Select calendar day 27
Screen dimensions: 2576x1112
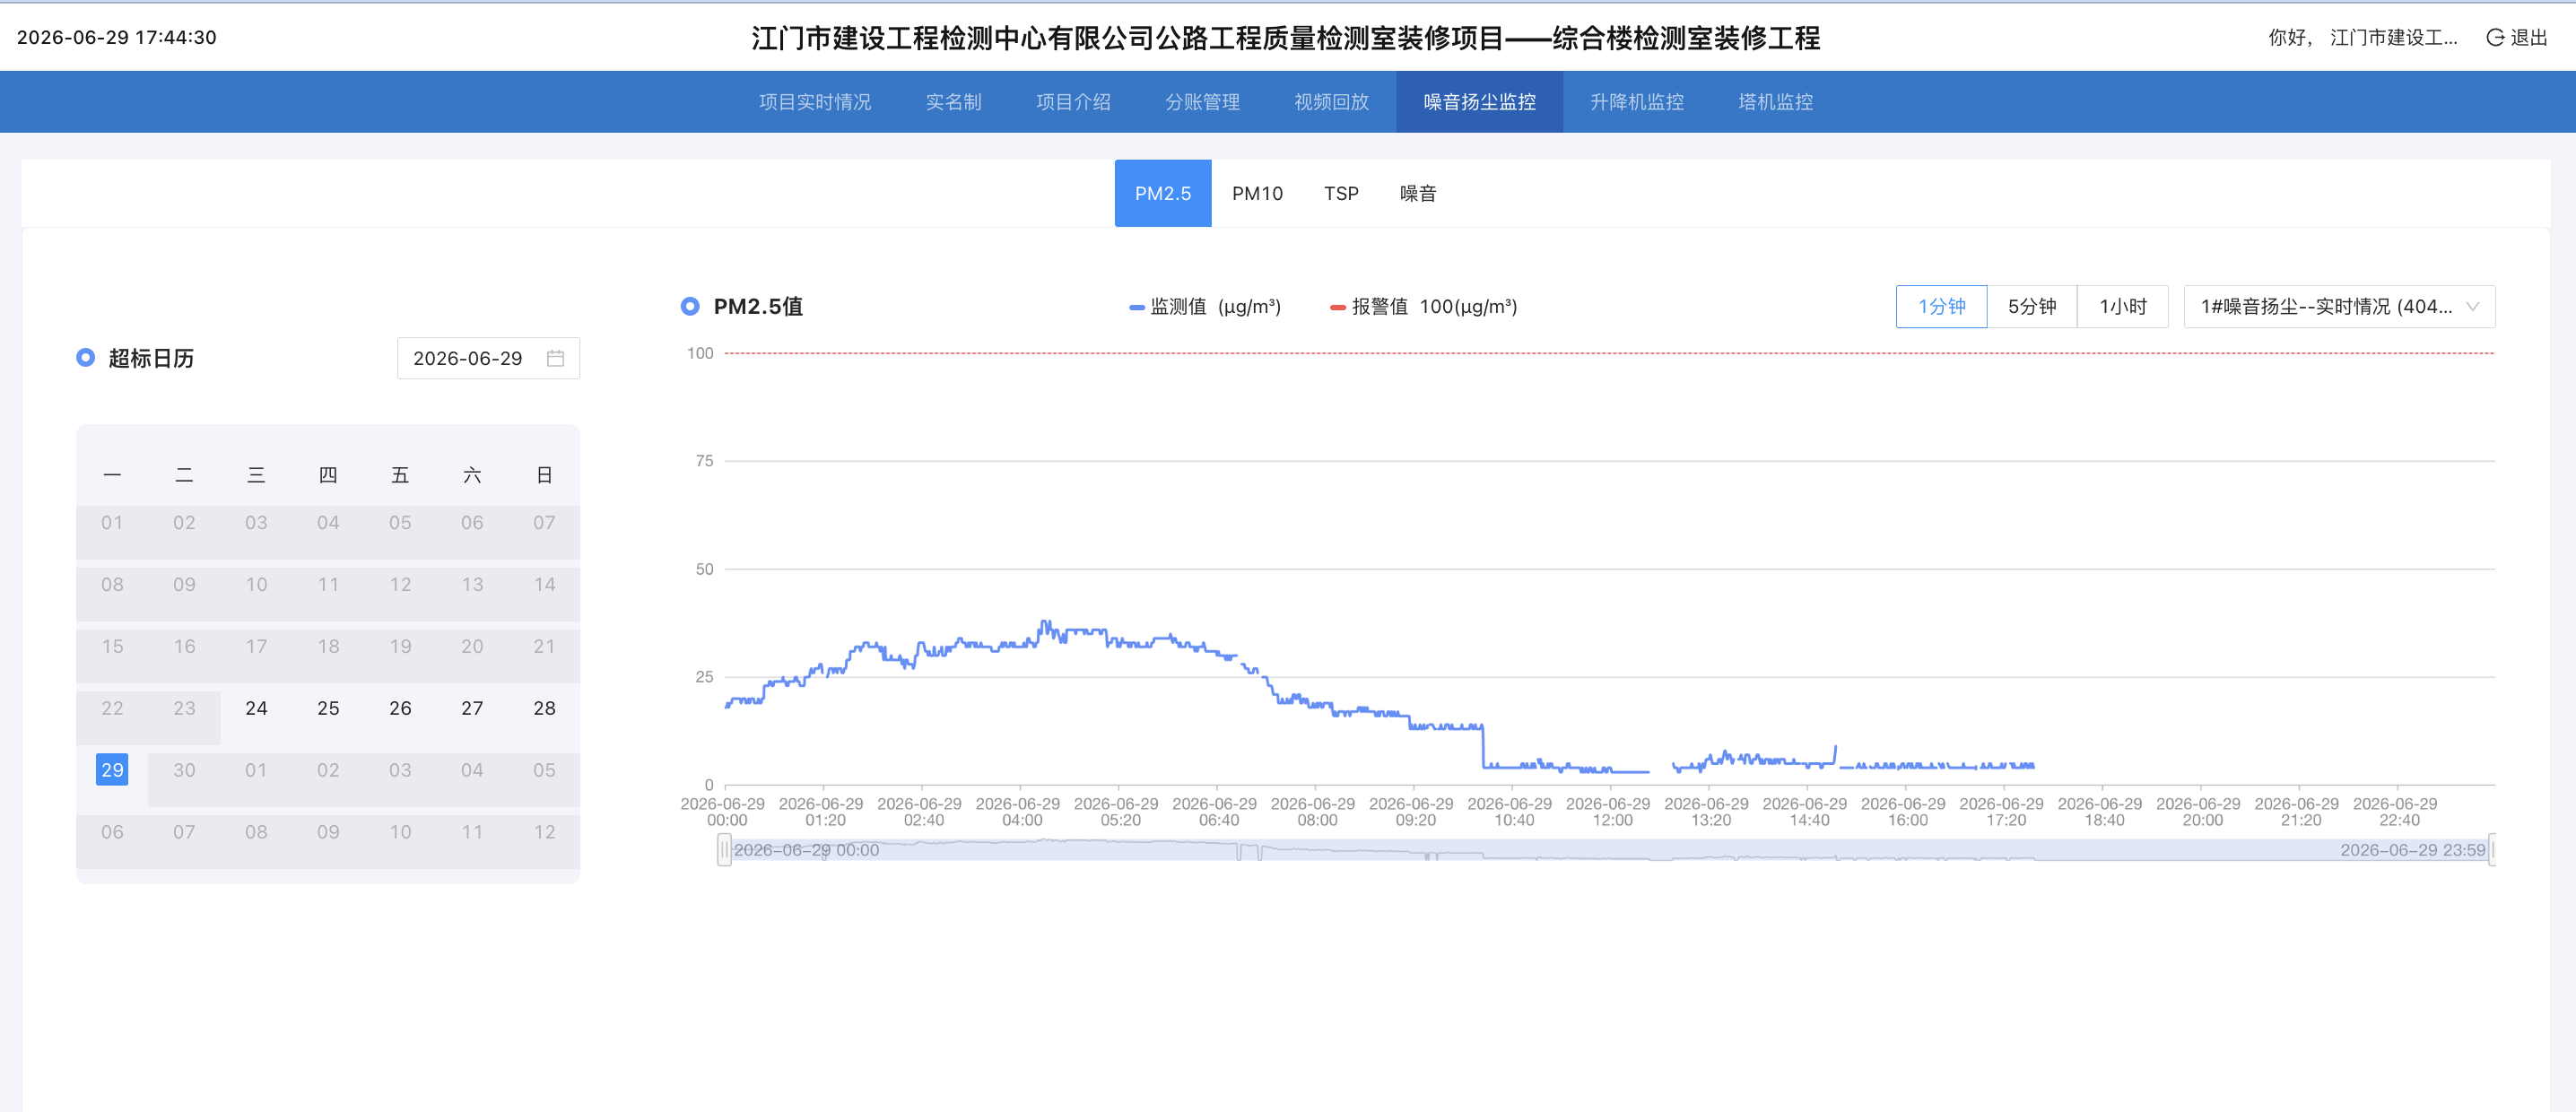tap(472, 708)
